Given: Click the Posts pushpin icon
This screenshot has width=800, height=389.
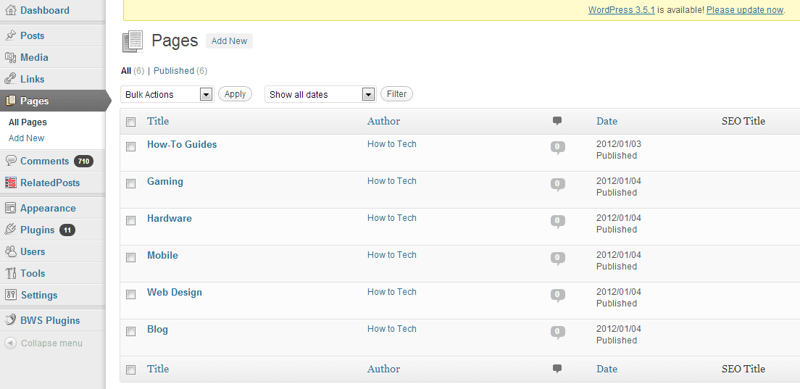Looking at the screenshot, I should 10,36.
